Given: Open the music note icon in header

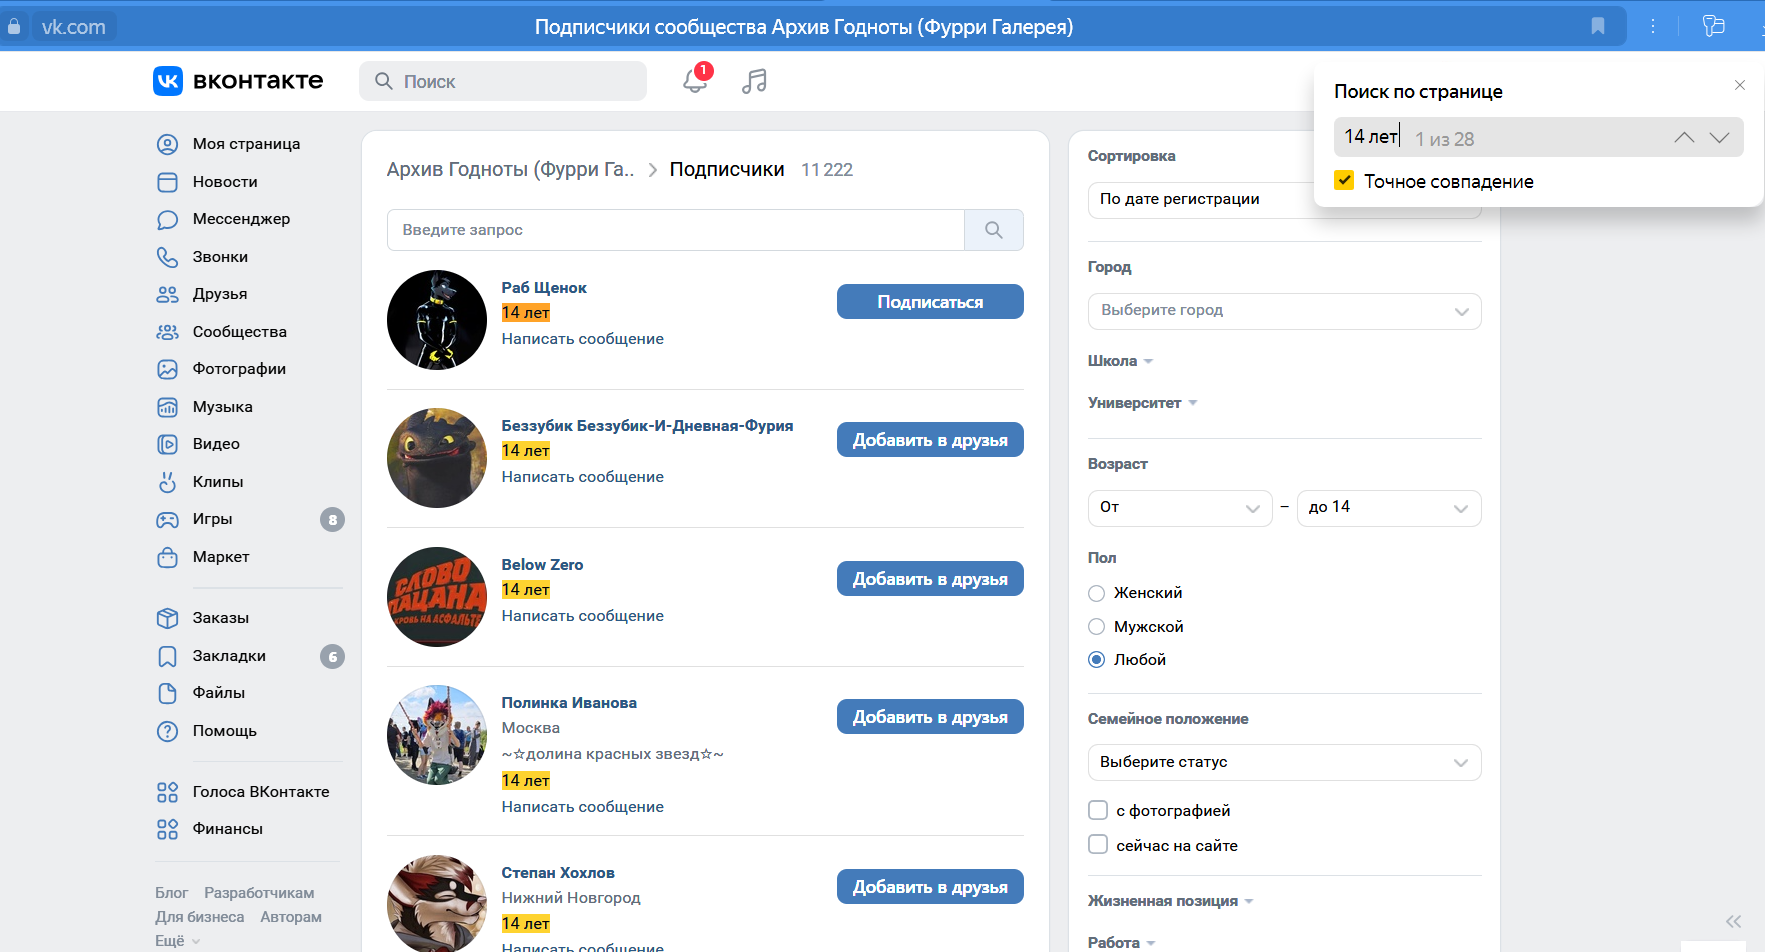Looking at the screenshot, I should point(754,81).
